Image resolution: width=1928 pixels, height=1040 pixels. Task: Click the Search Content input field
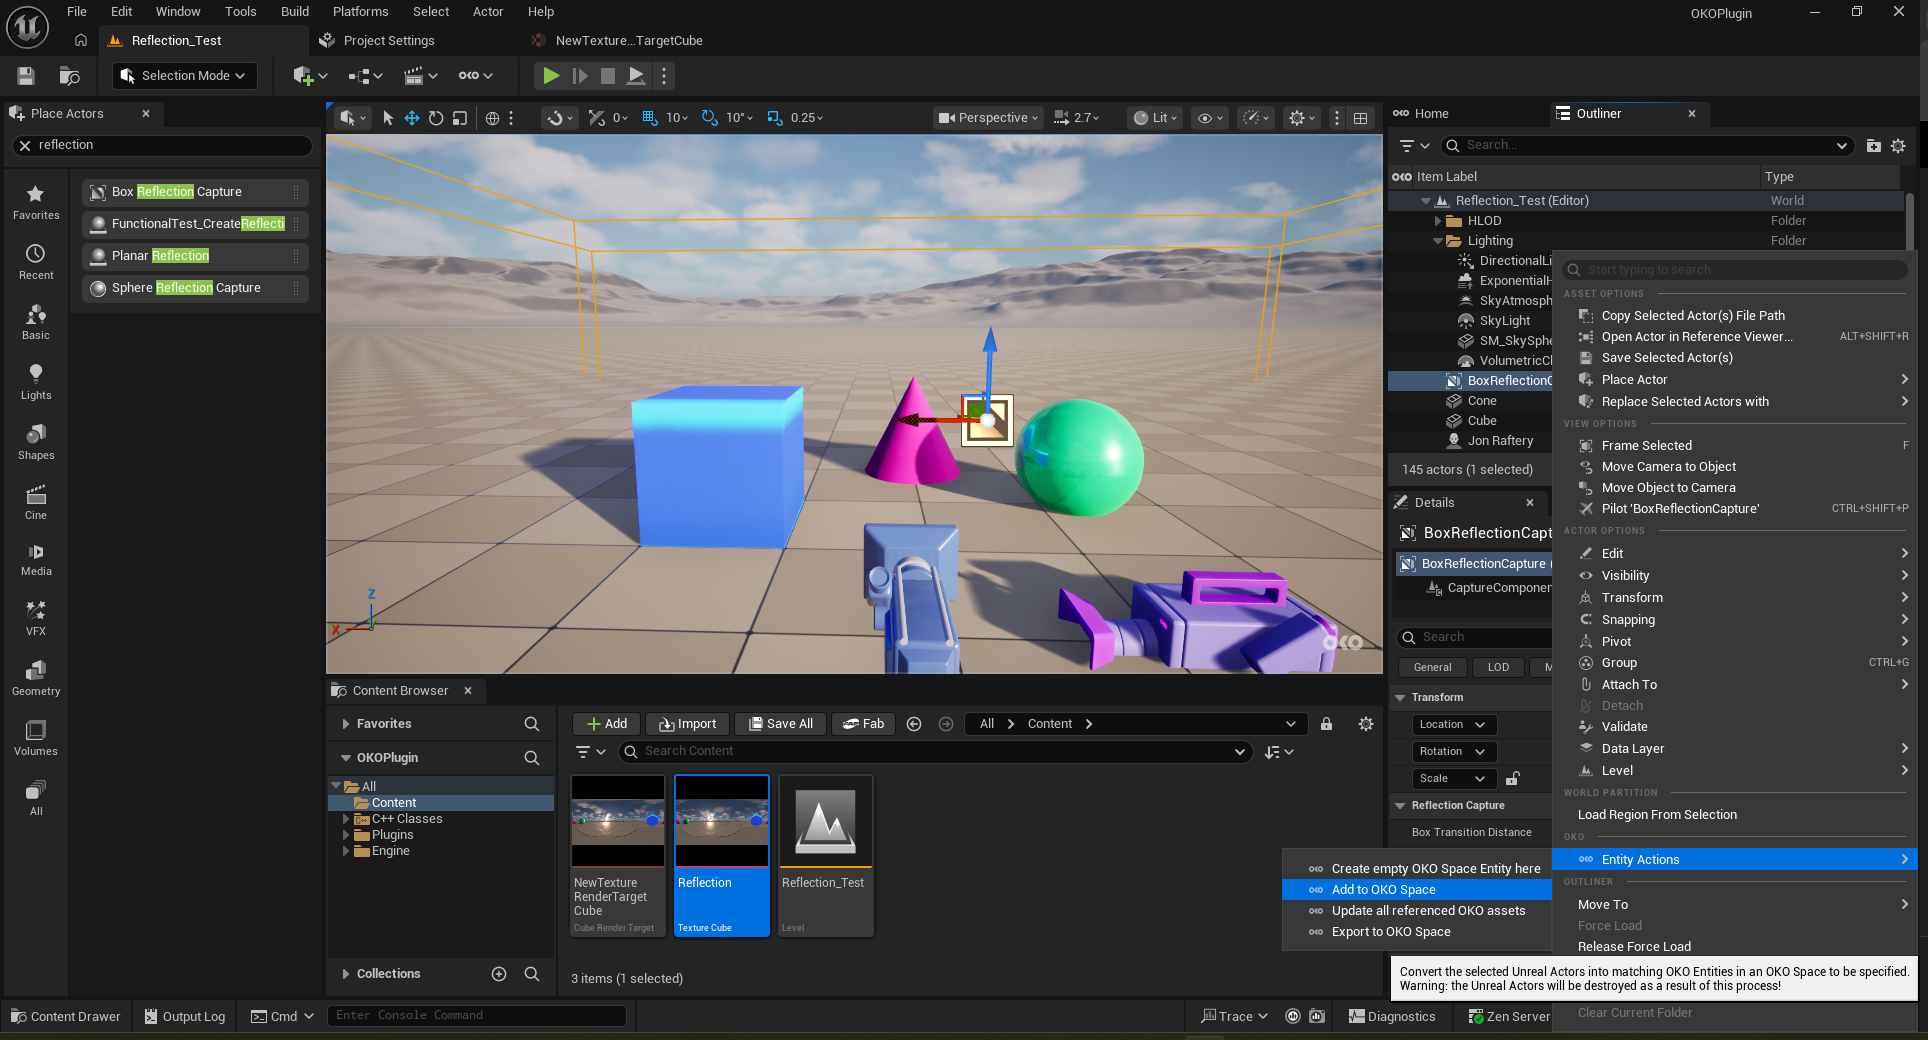click(934, 752)
